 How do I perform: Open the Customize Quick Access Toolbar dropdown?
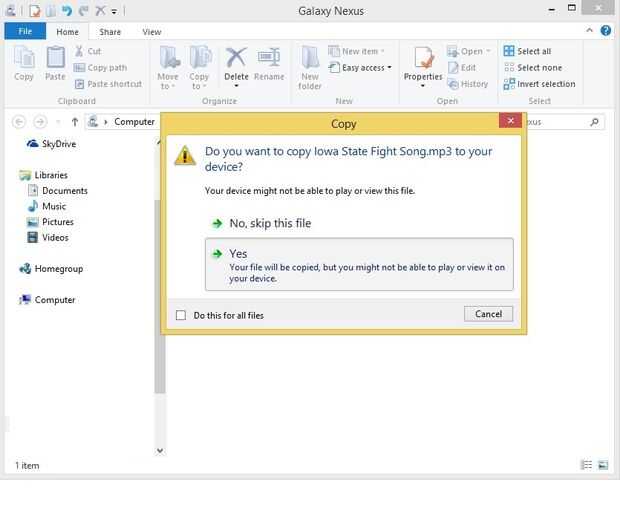(x=114, y=11)
